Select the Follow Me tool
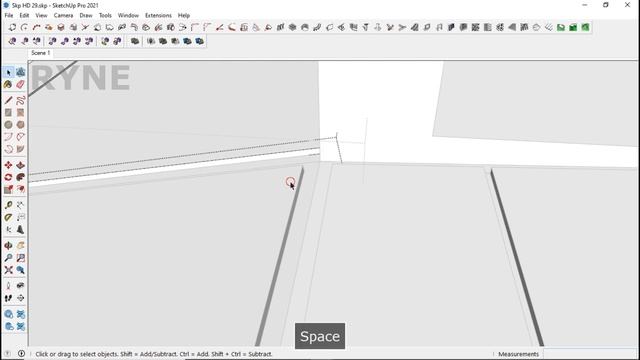 (x=20, y=178)
